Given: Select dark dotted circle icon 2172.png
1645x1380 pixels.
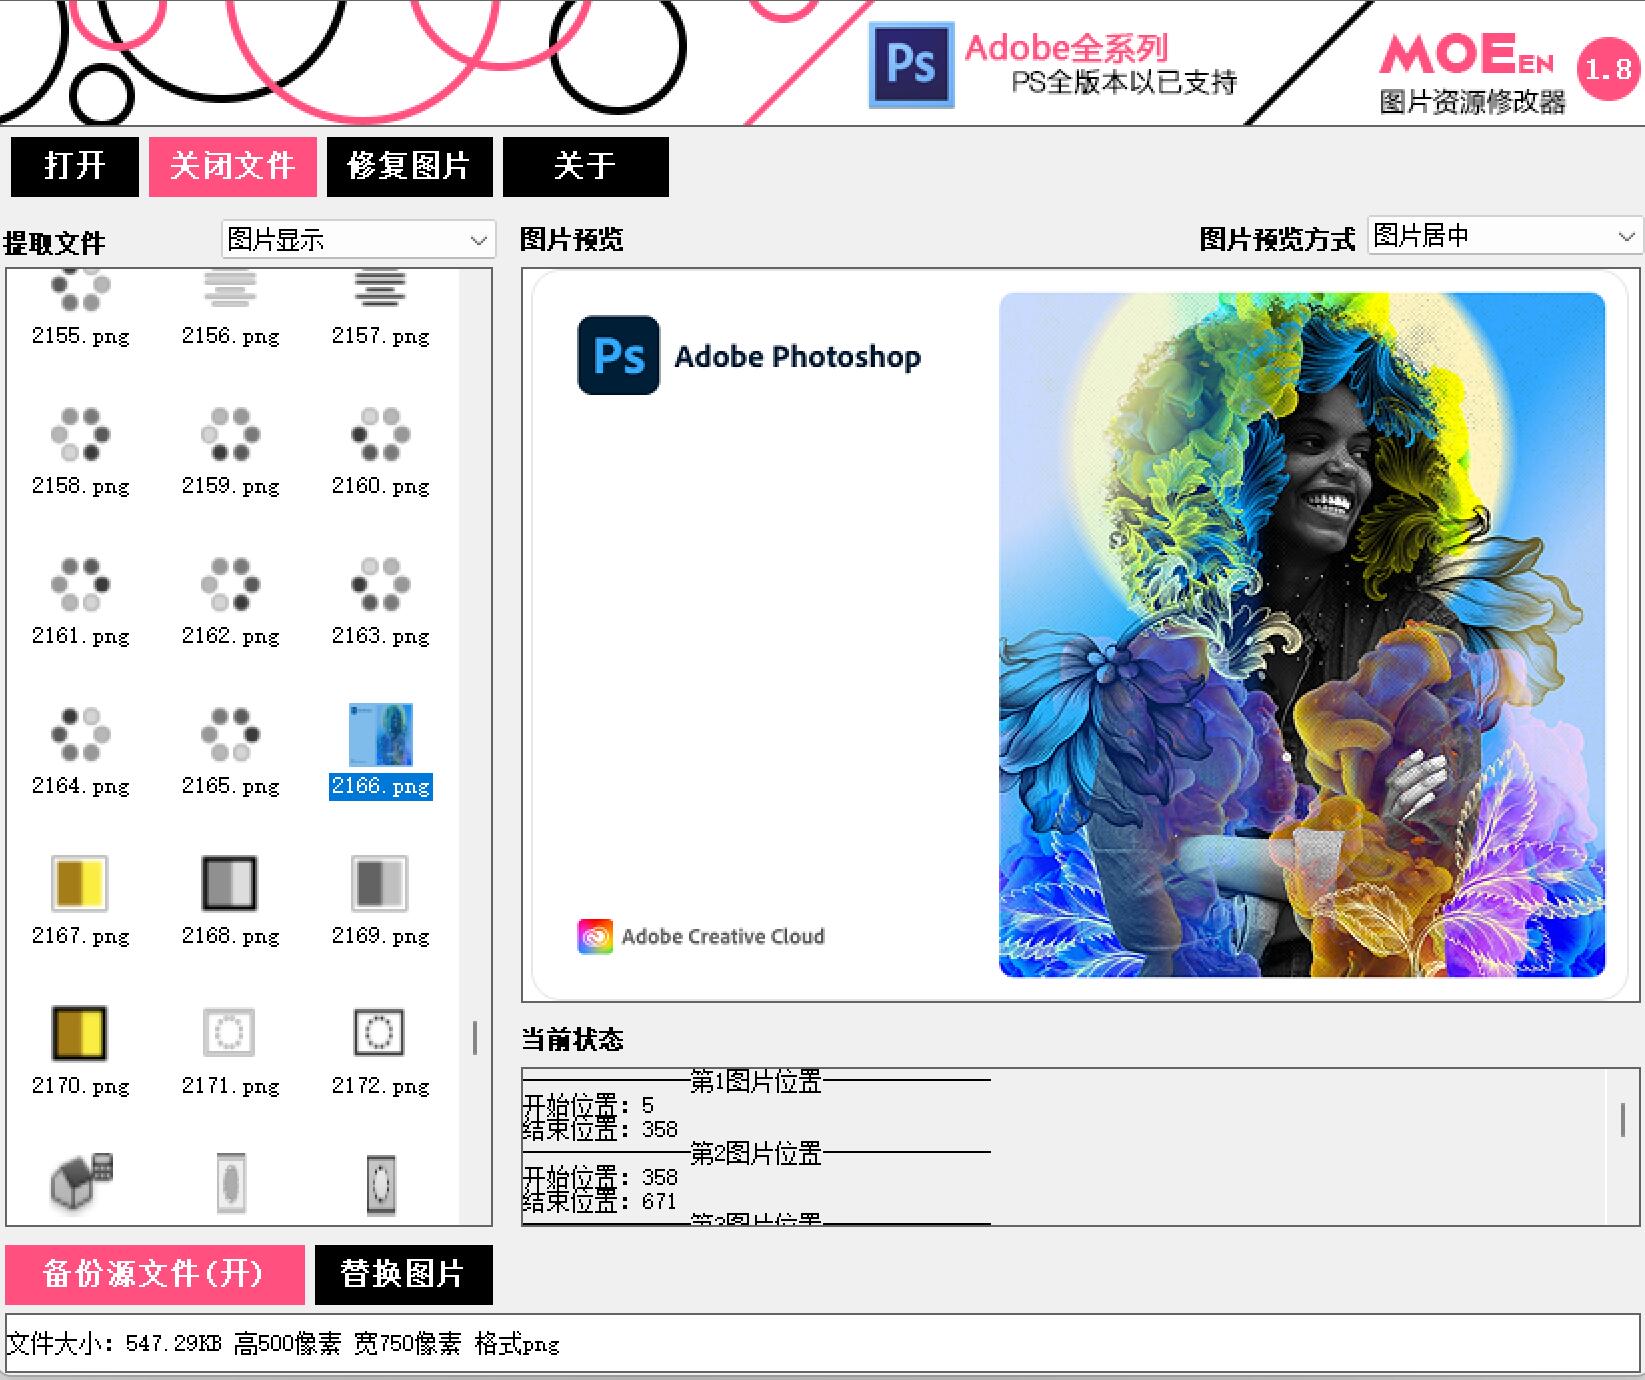Looking at the screenshot, I should (x=381, y=1052).
